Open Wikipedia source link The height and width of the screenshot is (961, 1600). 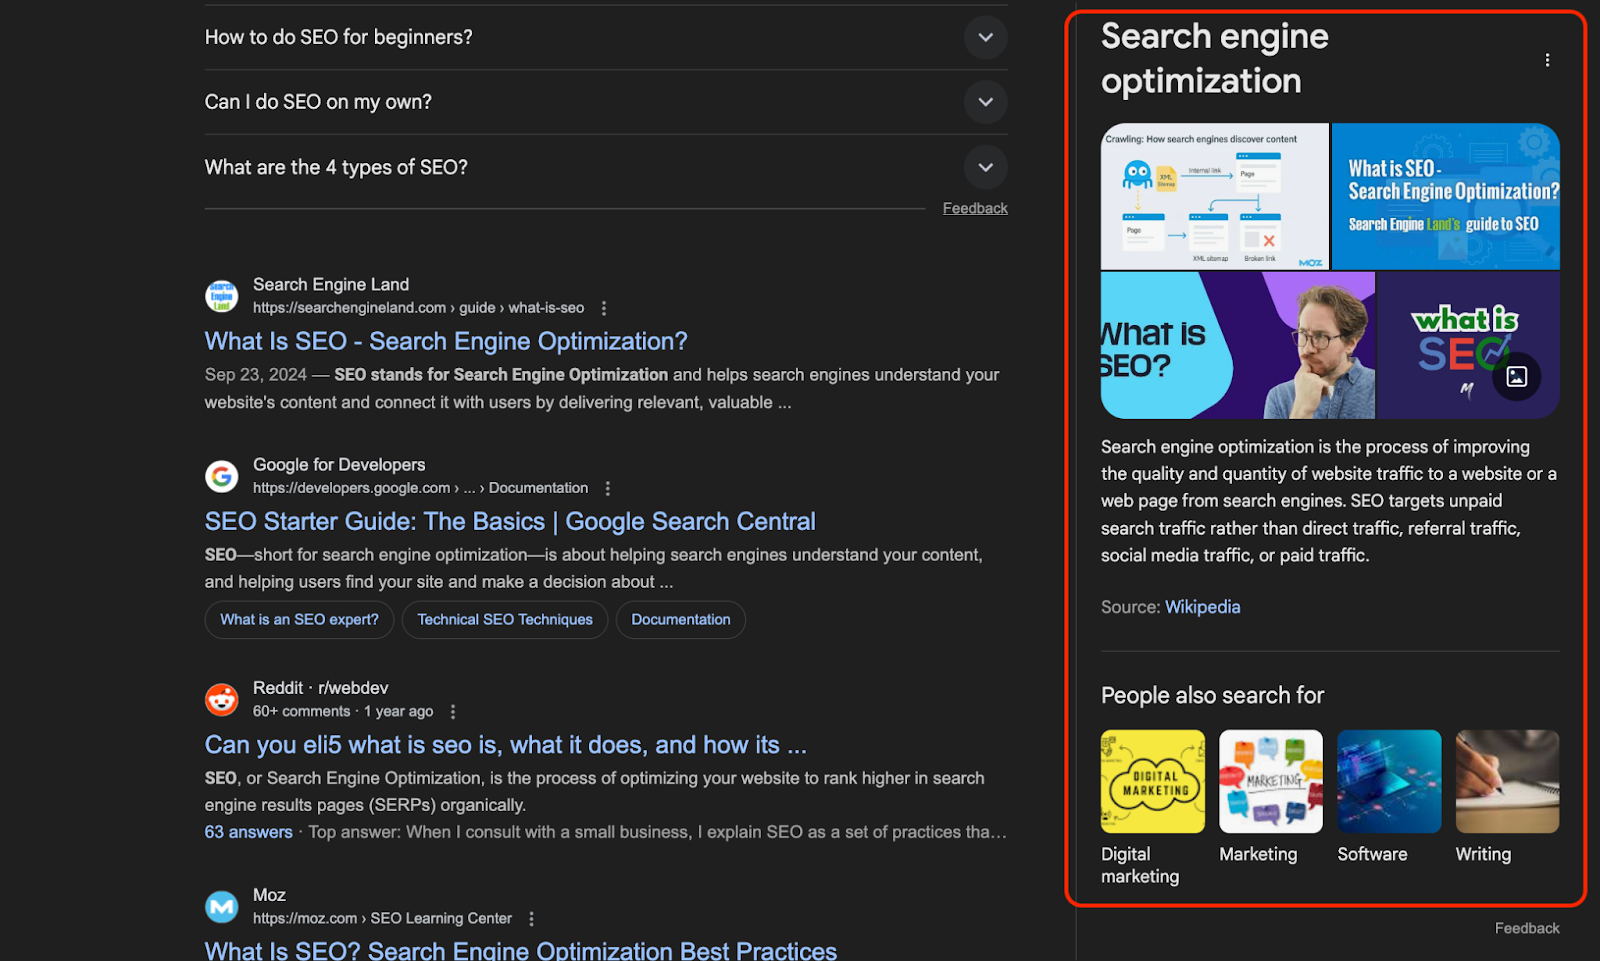1202,607
